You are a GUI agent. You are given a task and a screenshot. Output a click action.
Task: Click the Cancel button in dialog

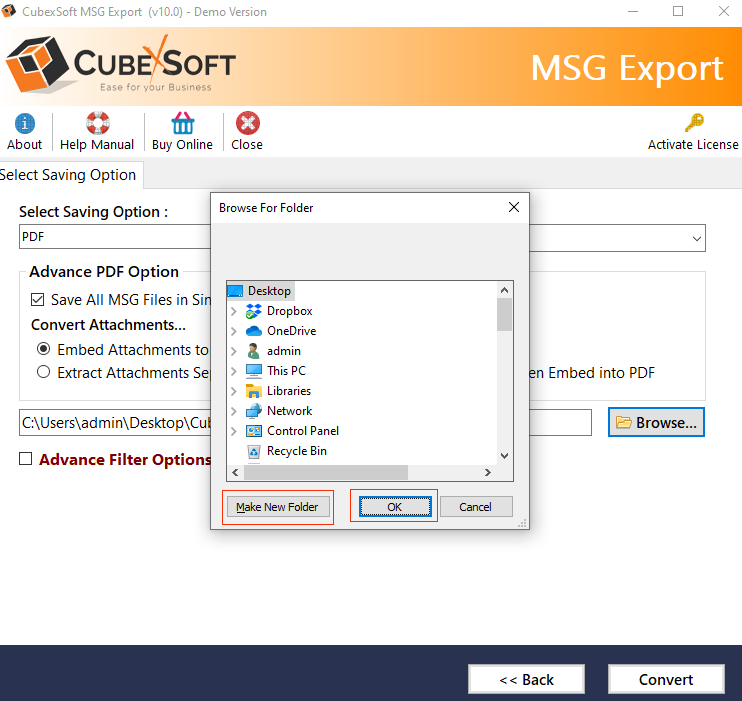pos(476,507)
